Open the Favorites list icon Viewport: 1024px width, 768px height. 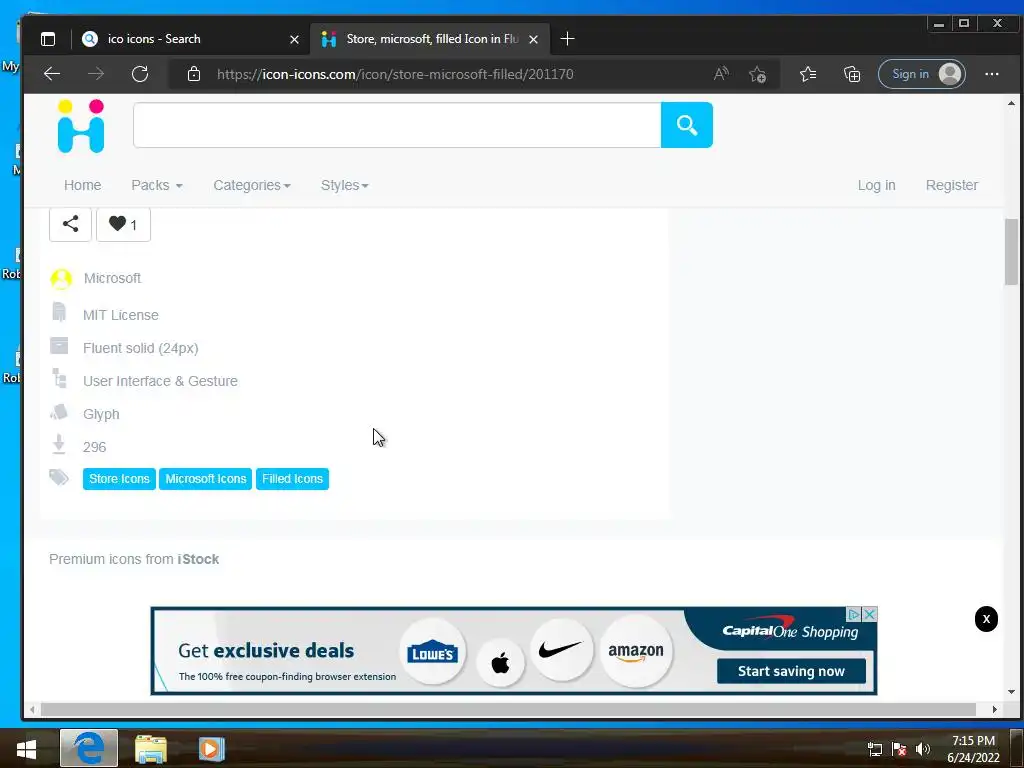pos(808,74)
